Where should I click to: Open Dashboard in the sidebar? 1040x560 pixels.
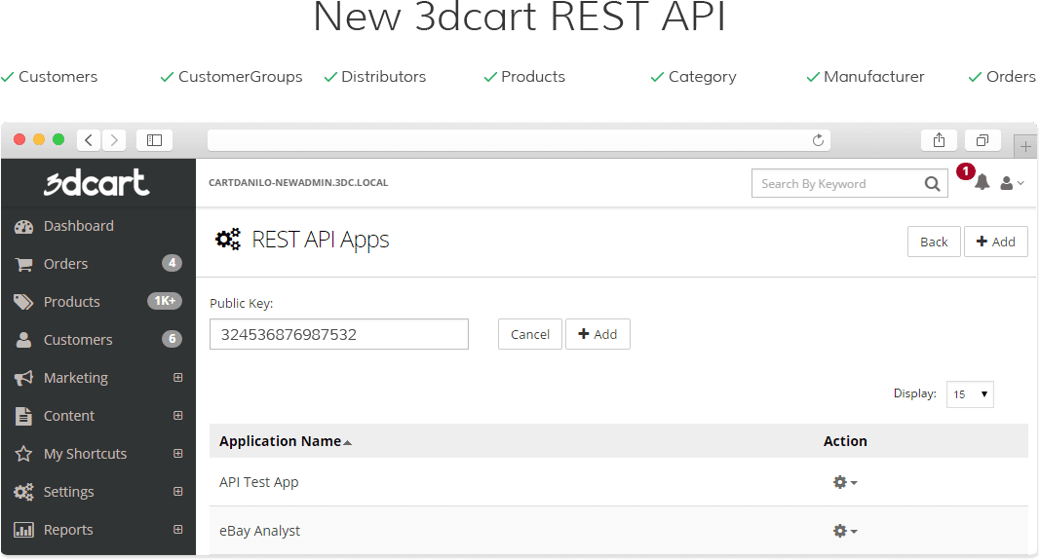click(x=78, y=226)
